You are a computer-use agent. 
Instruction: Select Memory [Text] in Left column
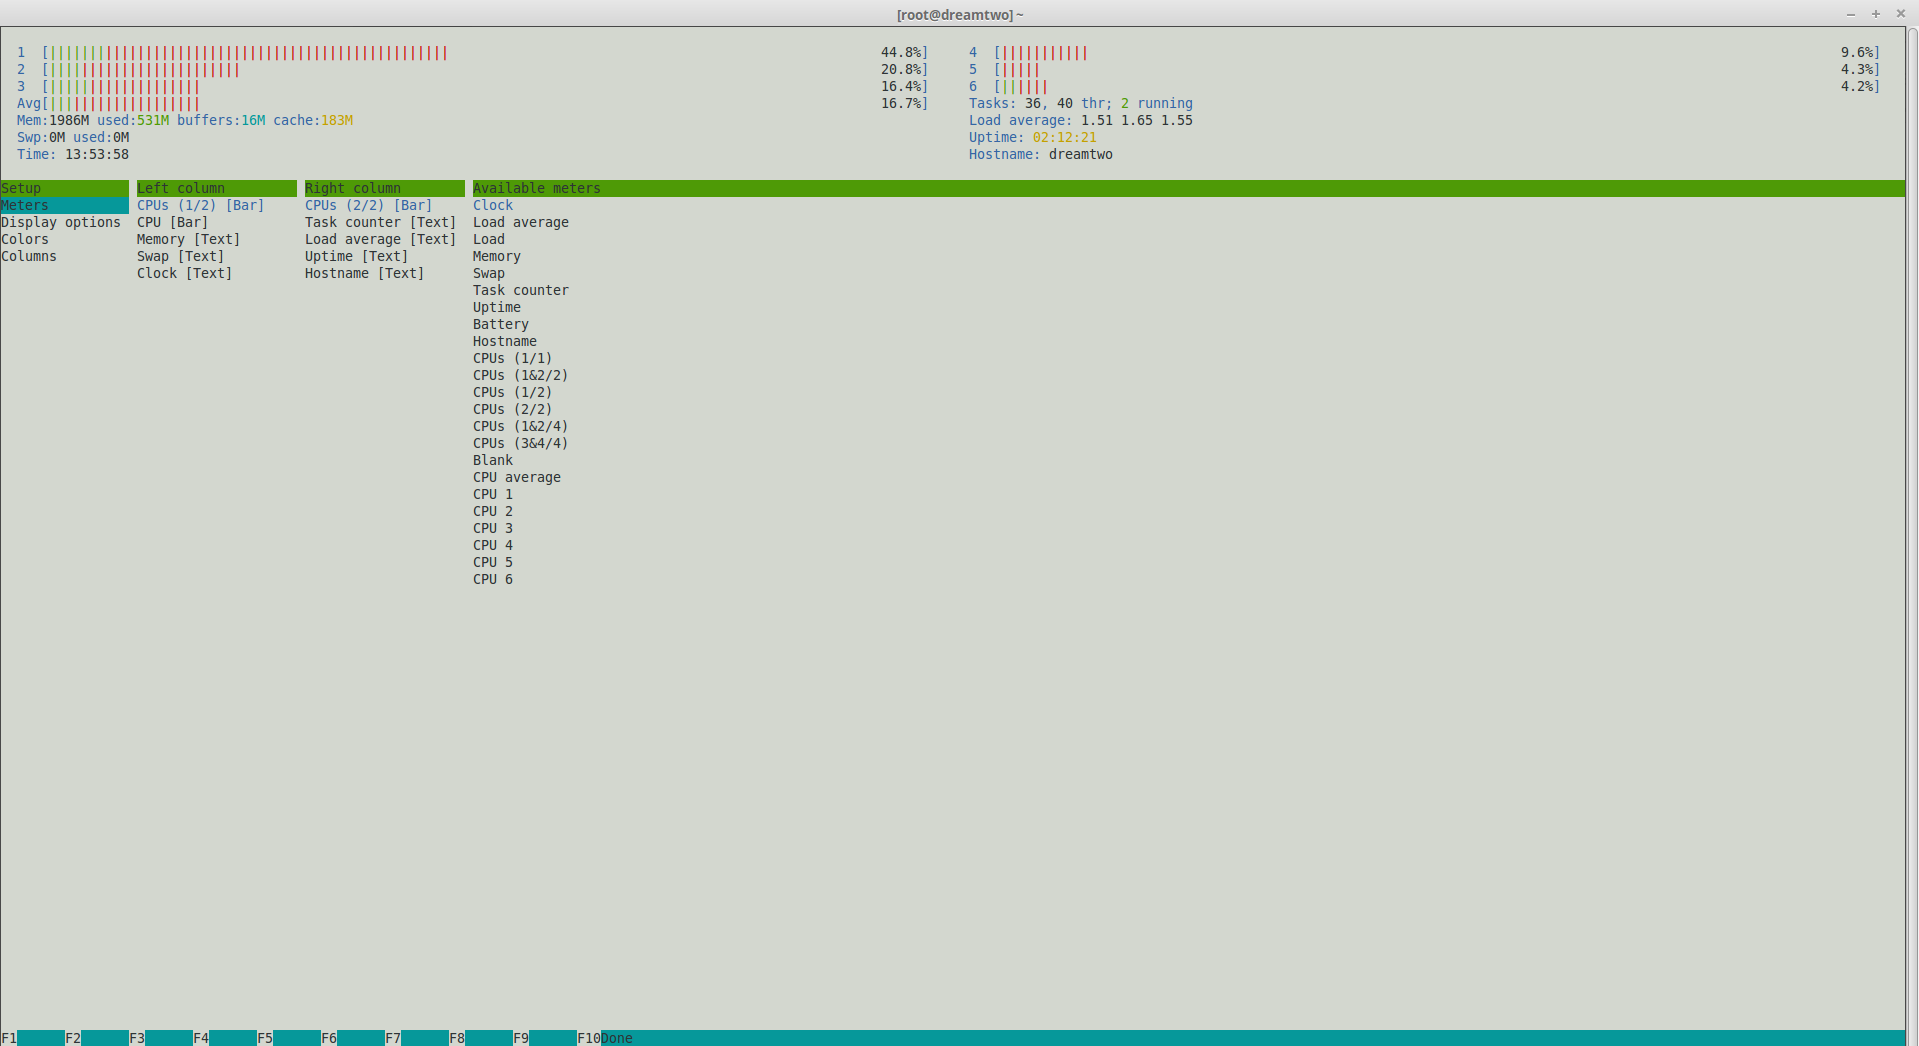pos(188,239)
